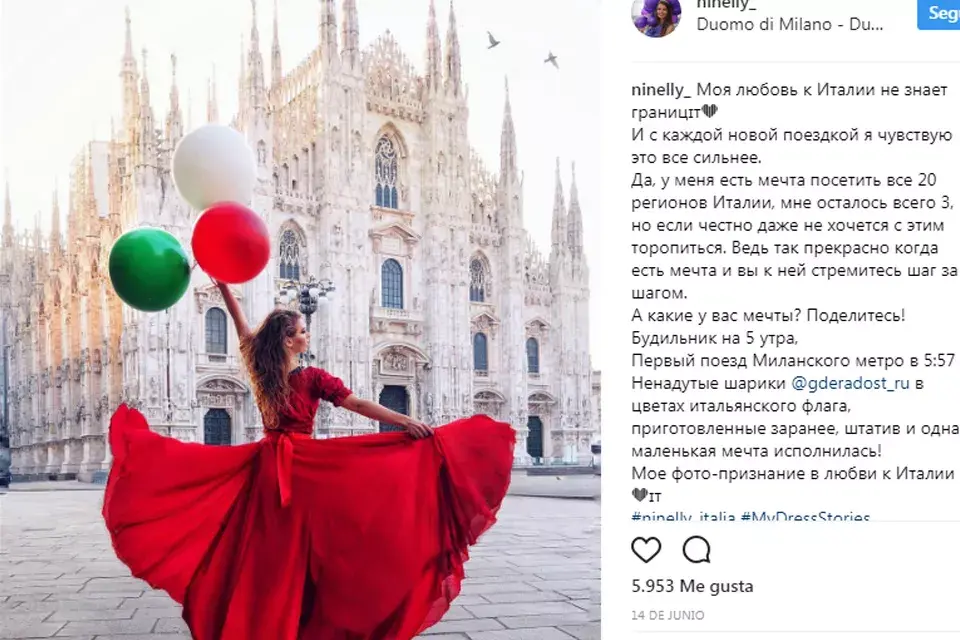Click the woman's flowing red dress
This screenshot has width=960, height=640.
coord(306,521)
